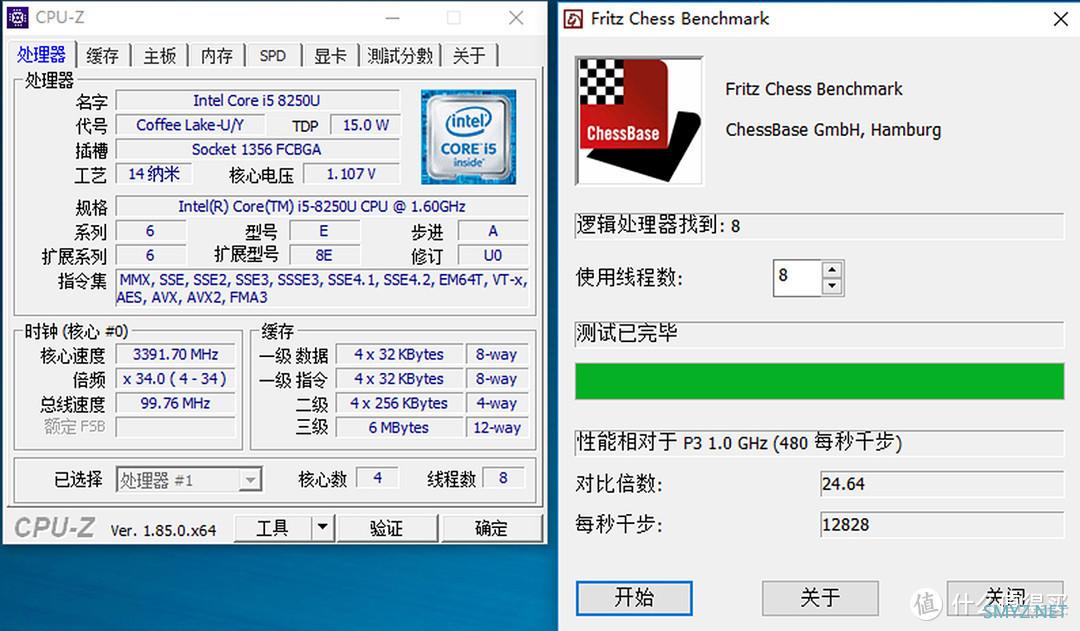Open the 内存 tab
Image resolution: width=1080 pixels, height=631 pixels.
217,56
